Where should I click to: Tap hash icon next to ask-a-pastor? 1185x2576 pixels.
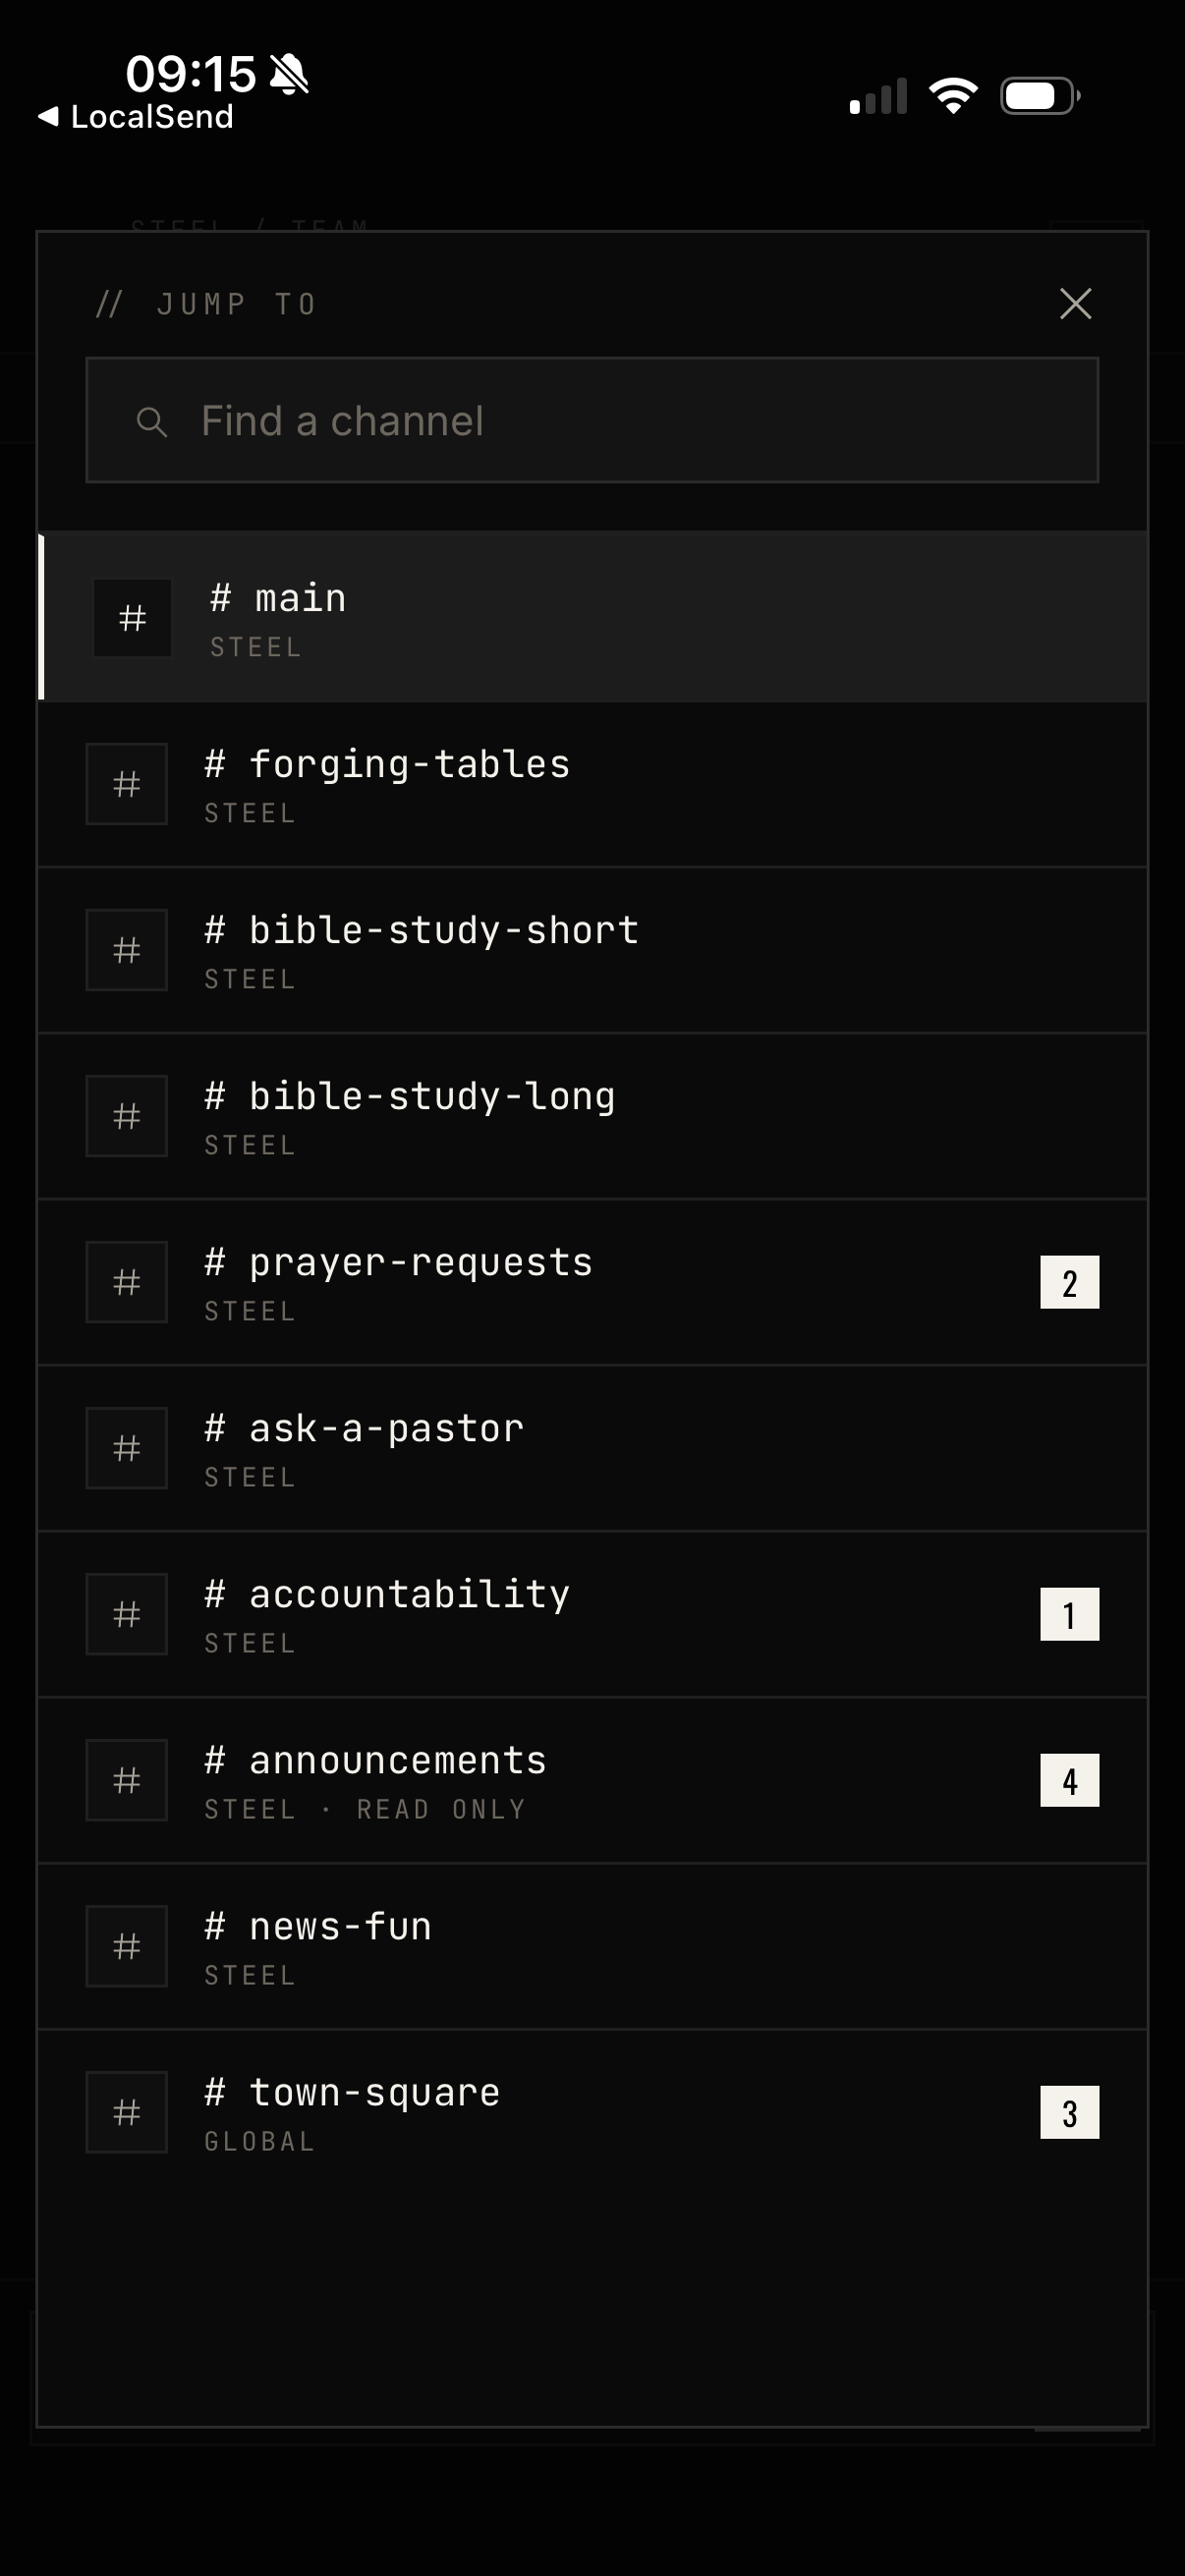(x=126, y=1448)
